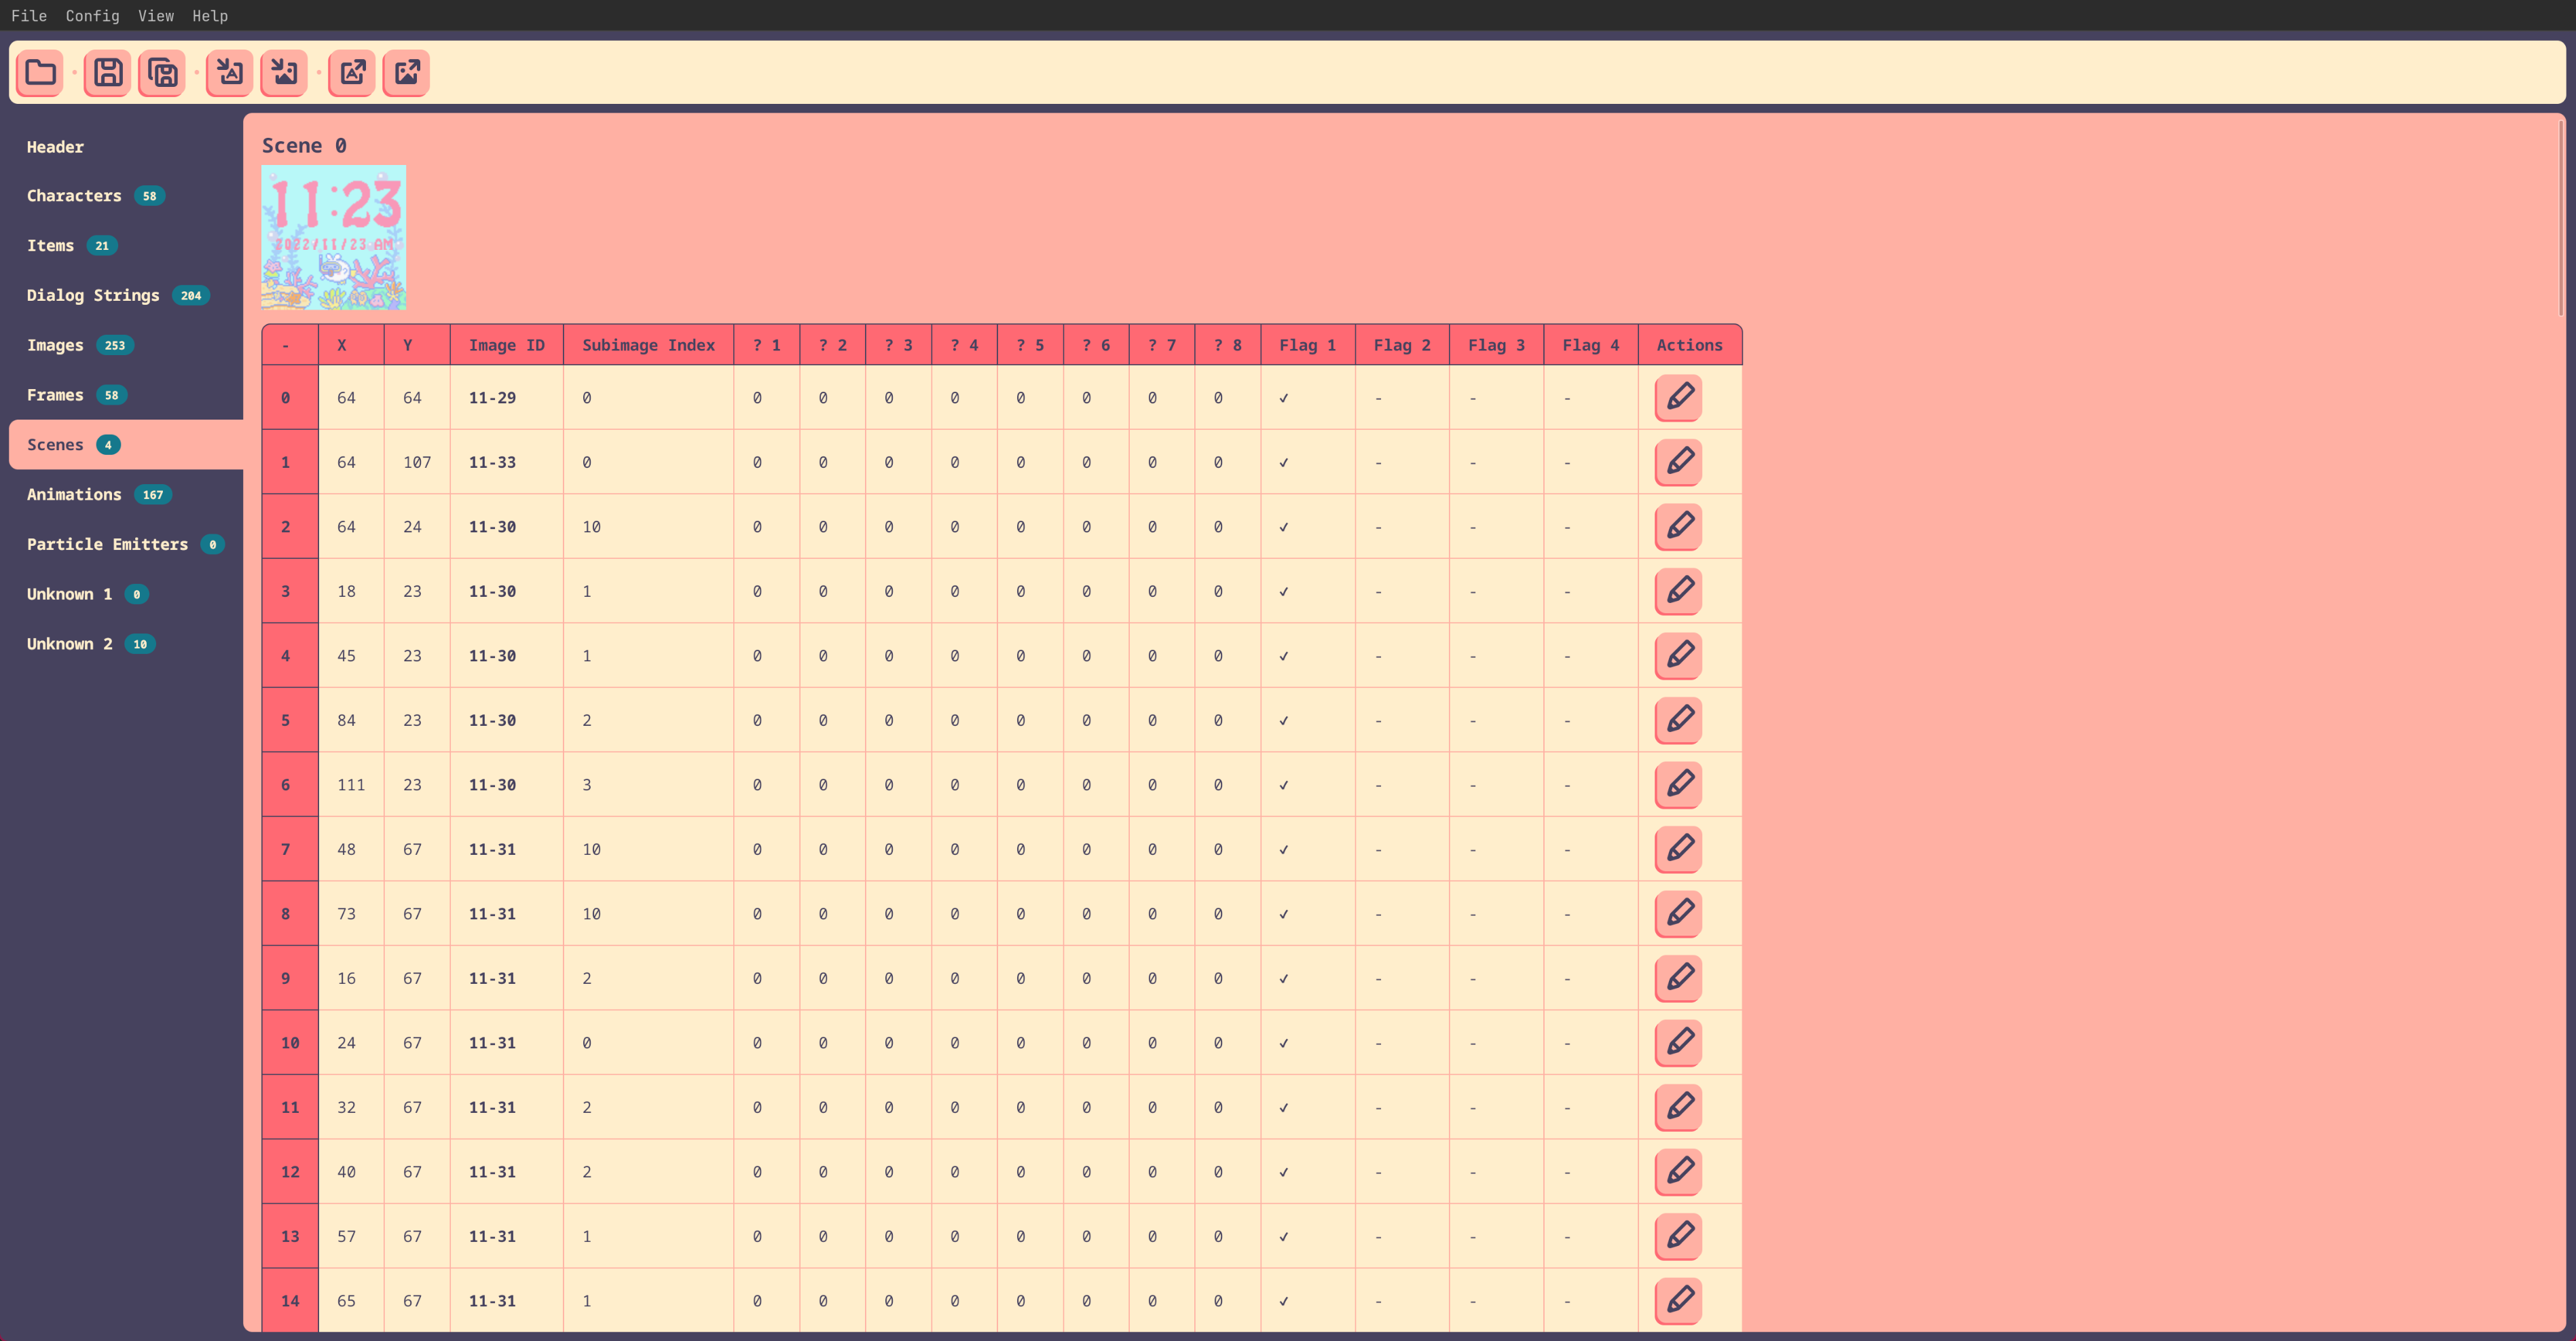Click the Save floppy disk icon
Viewport: 2576px width, 1341px height.
(108, 72)
